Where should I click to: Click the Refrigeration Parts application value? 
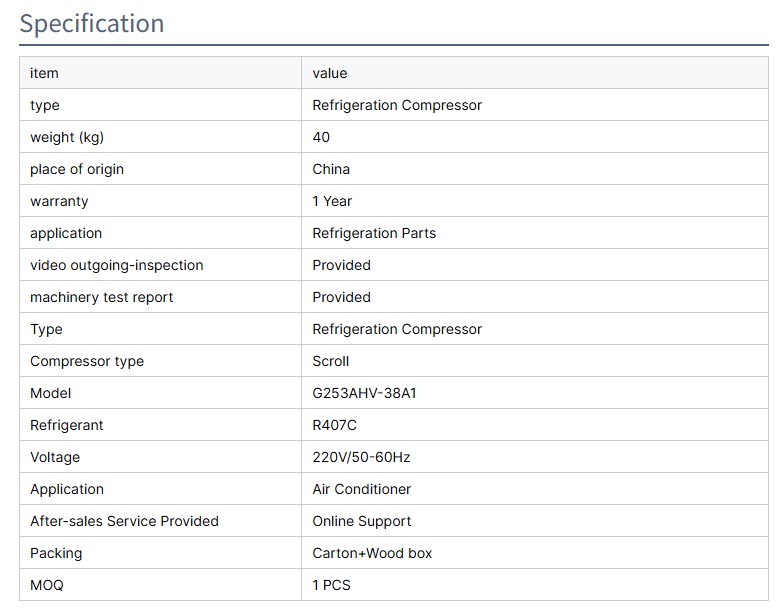374,233
